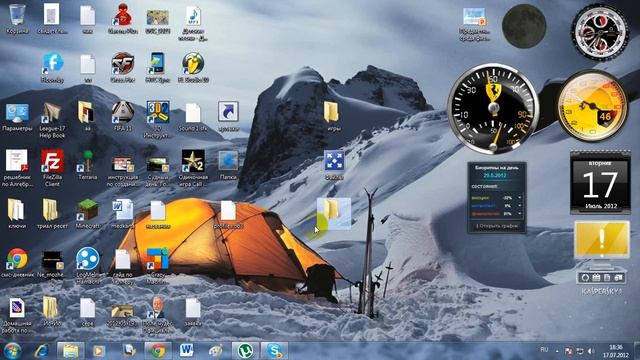
Task: Open the гайд по text file
Action: tap(122, 265)
